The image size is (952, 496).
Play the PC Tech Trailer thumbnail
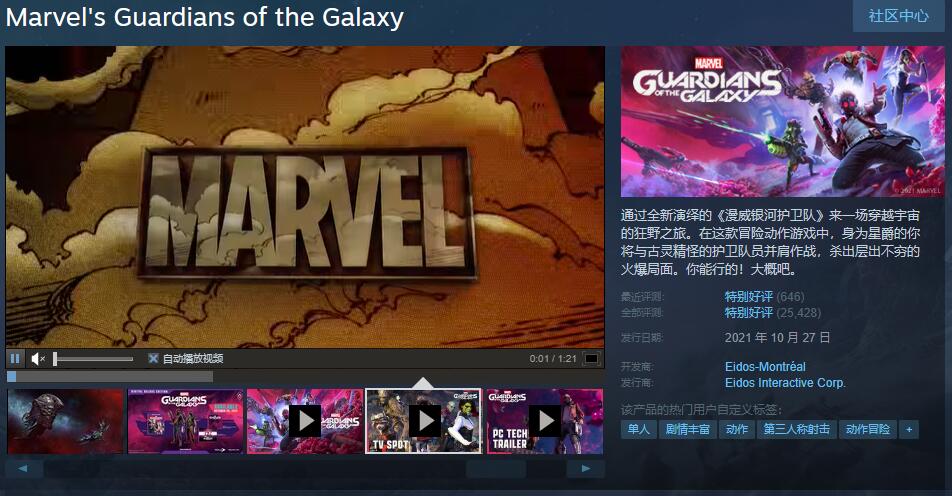point(545,421)
